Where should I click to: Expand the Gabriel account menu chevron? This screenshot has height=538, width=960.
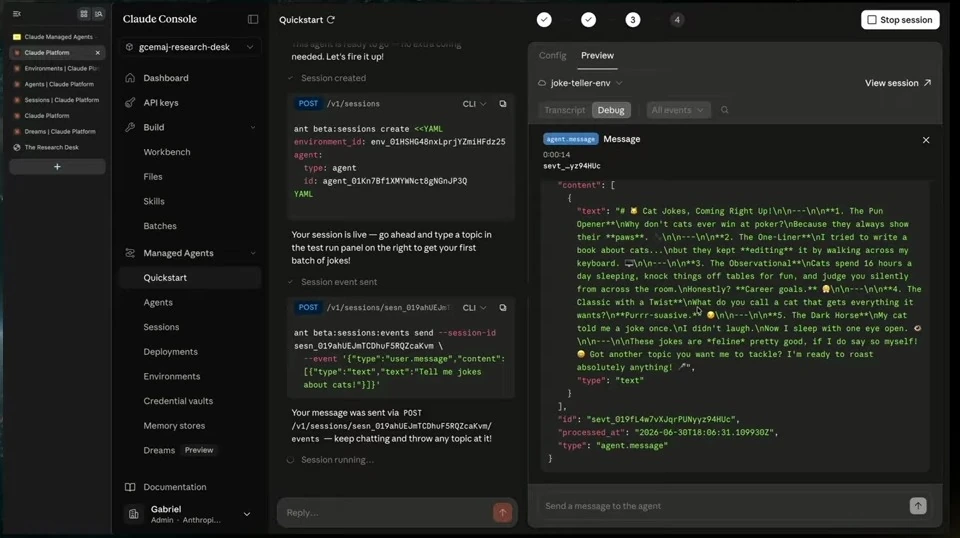coord(247,514)
